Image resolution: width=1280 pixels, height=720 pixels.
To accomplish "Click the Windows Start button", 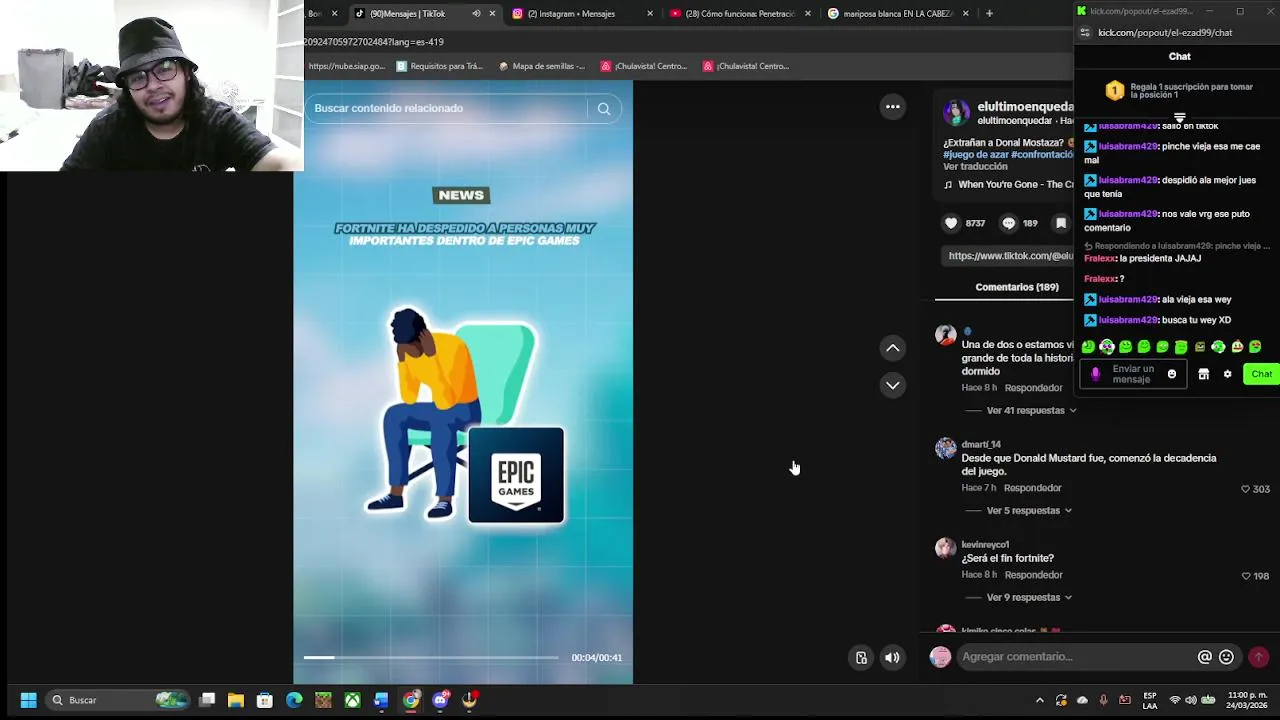I will click(x=28, y=700).
